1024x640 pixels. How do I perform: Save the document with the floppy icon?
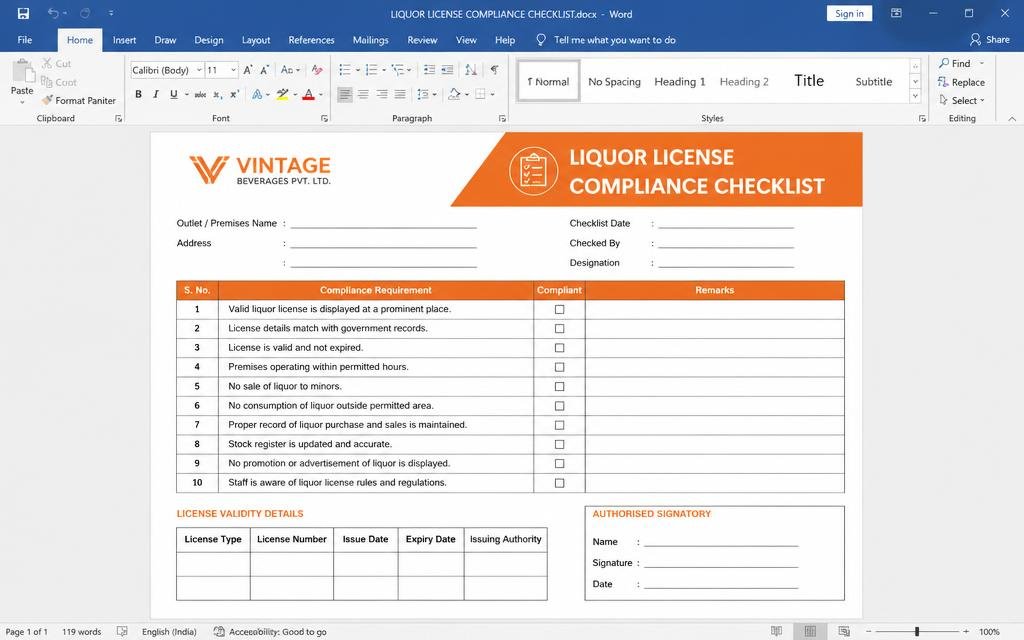click(x=23, y=13)
